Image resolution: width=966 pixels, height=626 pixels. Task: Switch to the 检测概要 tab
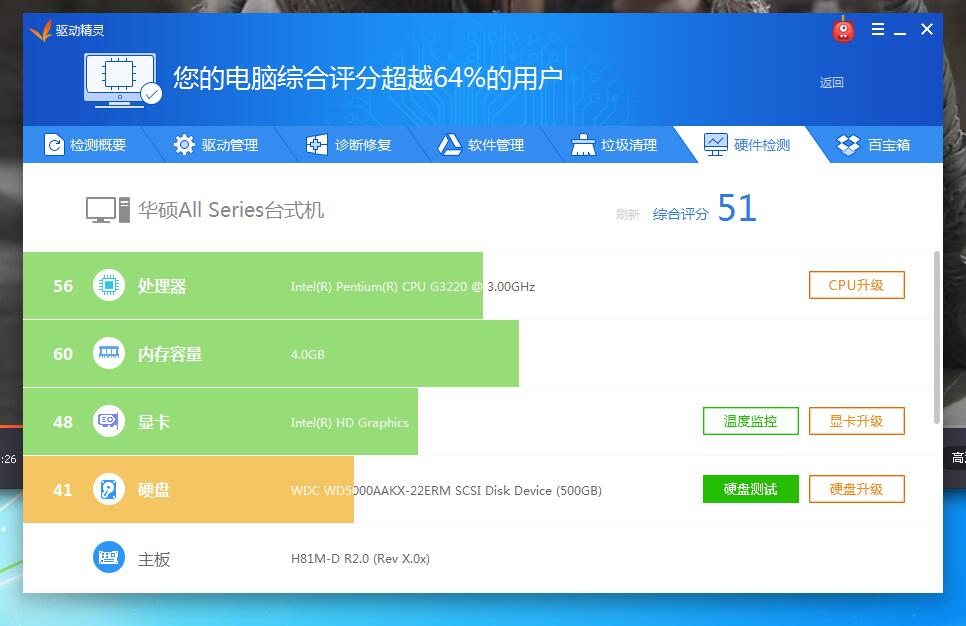[x=86, y=145]
